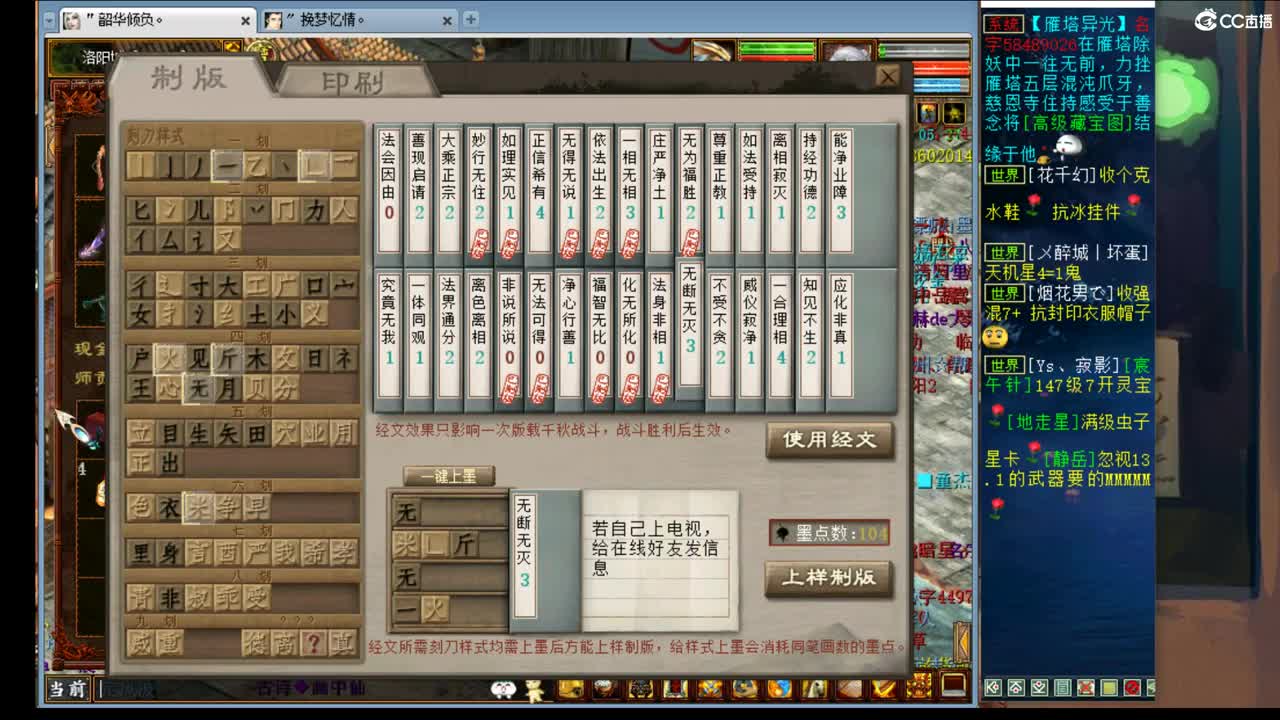Pick the 如法受持 scripture slip
This screenshot has width=1280, height=720.
(x=750, y=190)
